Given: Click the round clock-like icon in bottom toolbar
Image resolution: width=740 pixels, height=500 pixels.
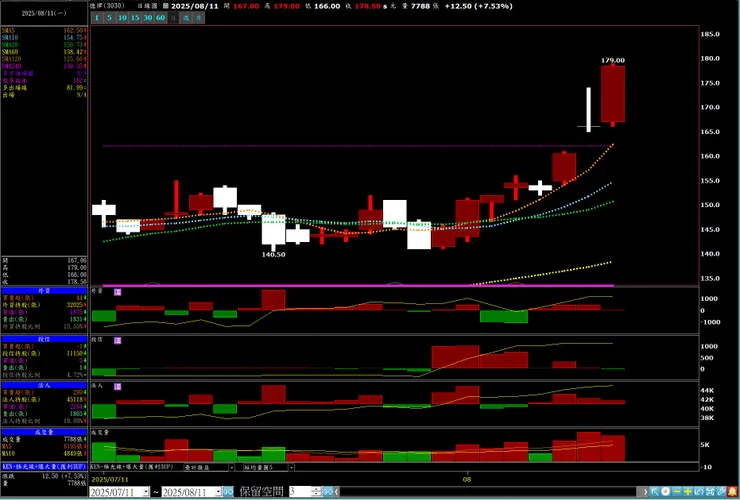Looking at the screenshot, I should tap(665, 492).
